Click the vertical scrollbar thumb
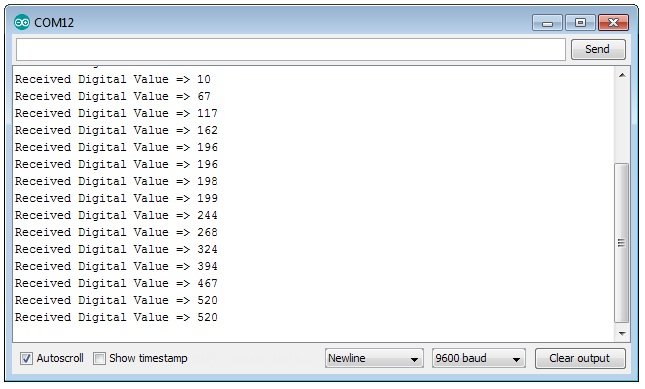 [x=622, y=243]
